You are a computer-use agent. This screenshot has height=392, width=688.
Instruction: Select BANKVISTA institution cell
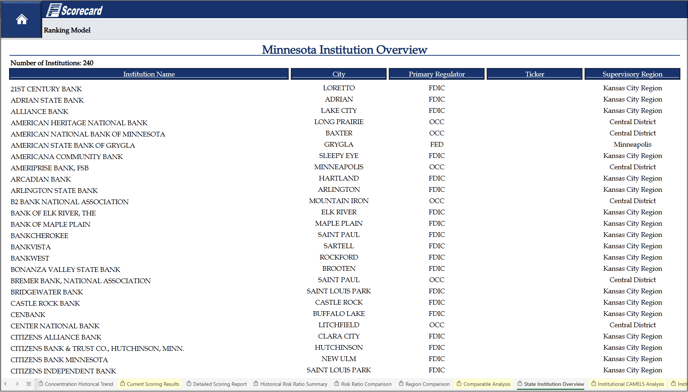pyautogui.click(x=31, y=247)
